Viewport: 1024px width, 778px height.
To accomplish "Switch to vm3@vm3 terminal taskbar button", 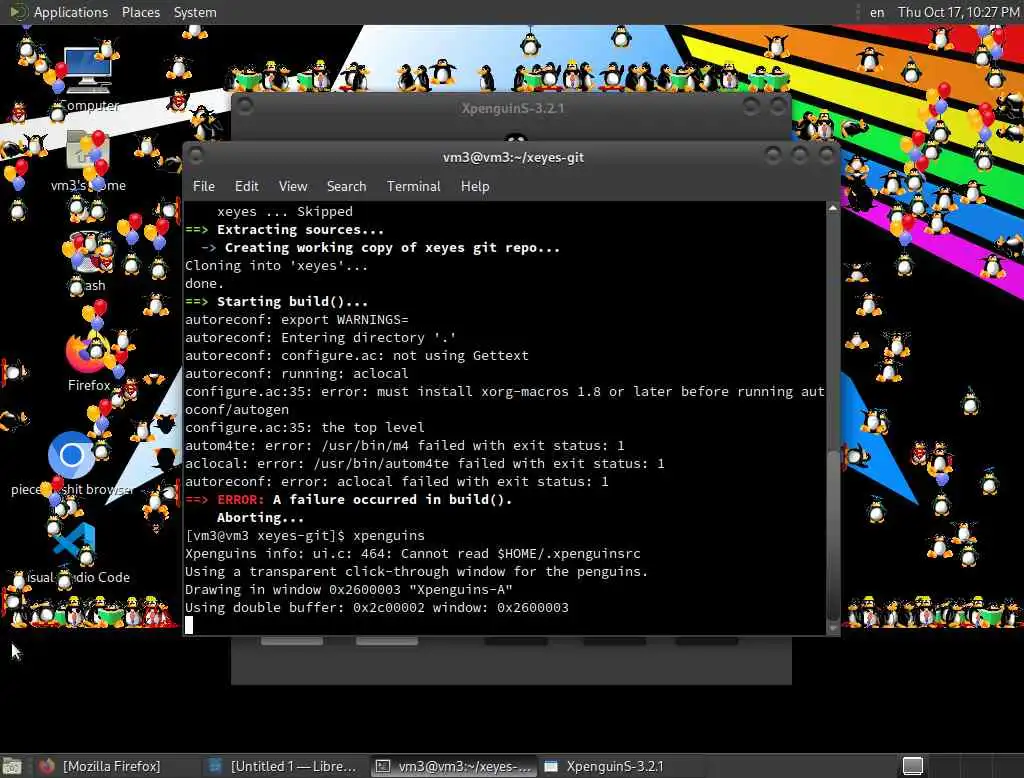I will tap(455, 766).
